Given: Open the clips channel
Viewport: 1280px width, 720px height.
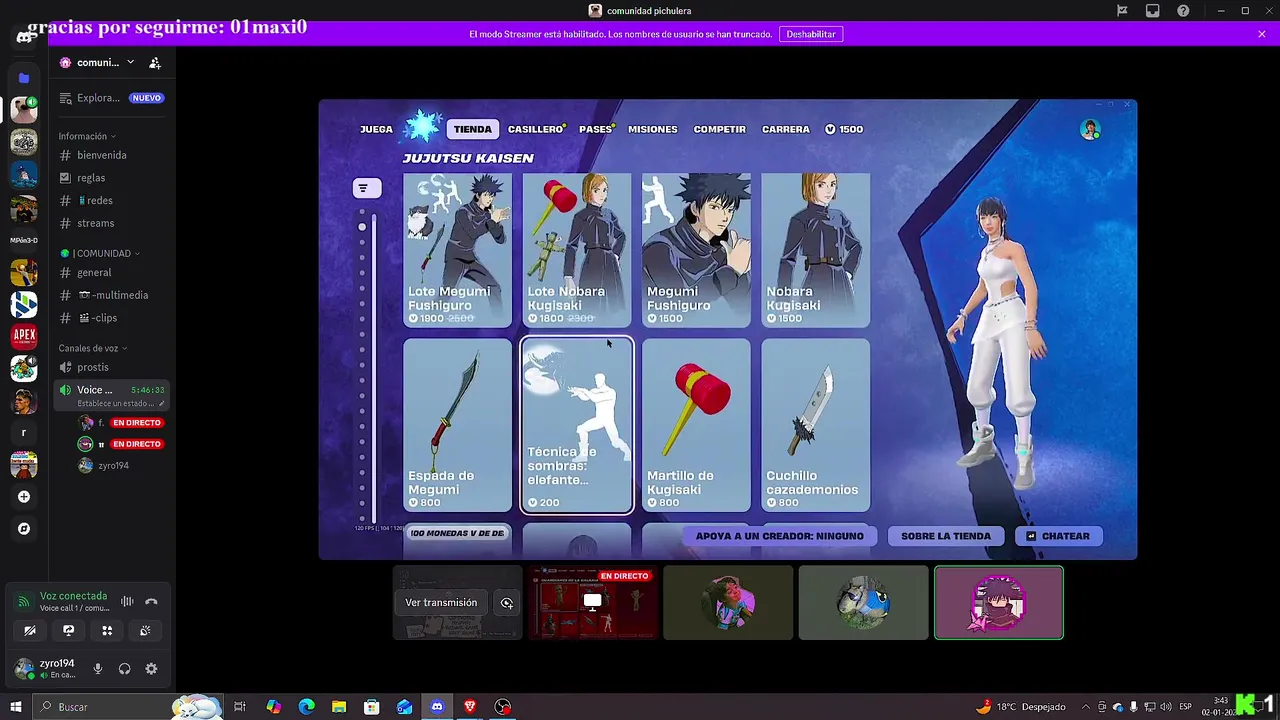Looking at the screenshot, I should coord(110,318).
